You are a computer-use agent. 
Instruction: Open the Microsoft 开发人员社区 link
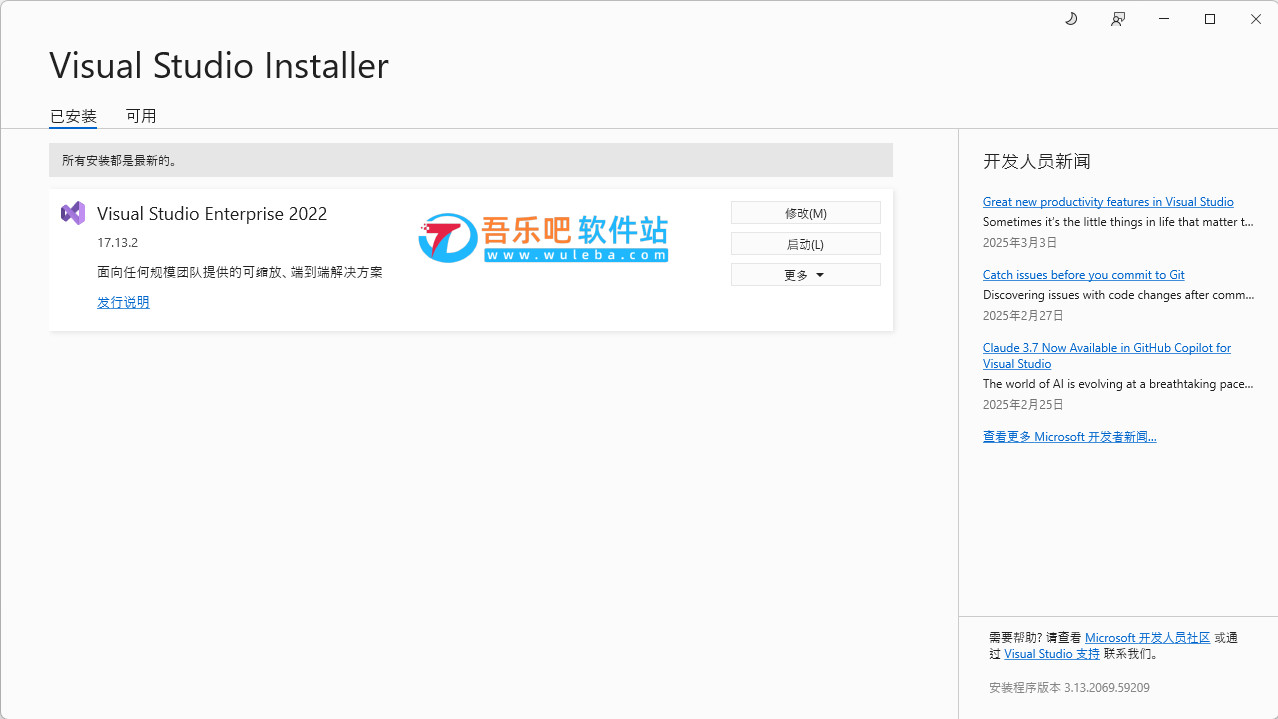(1147, 638)
